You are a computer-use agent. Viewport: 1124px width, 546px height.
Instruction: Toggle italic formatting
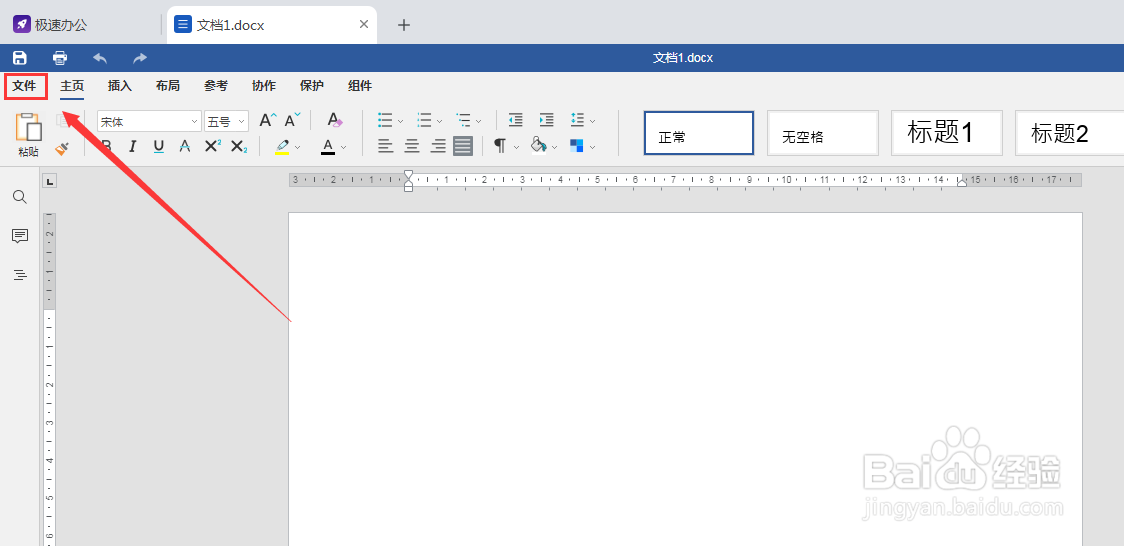tap(133, 146)
